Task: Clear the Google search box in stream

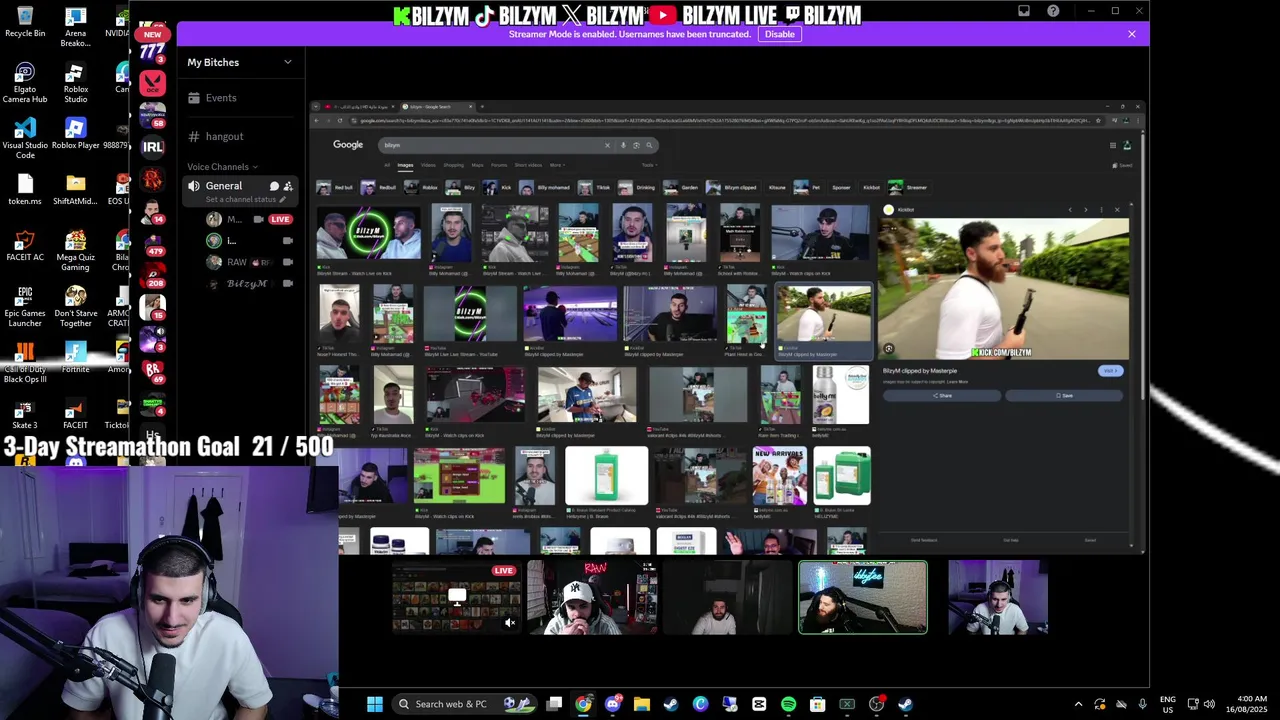Action: click(x=606, y=145)
